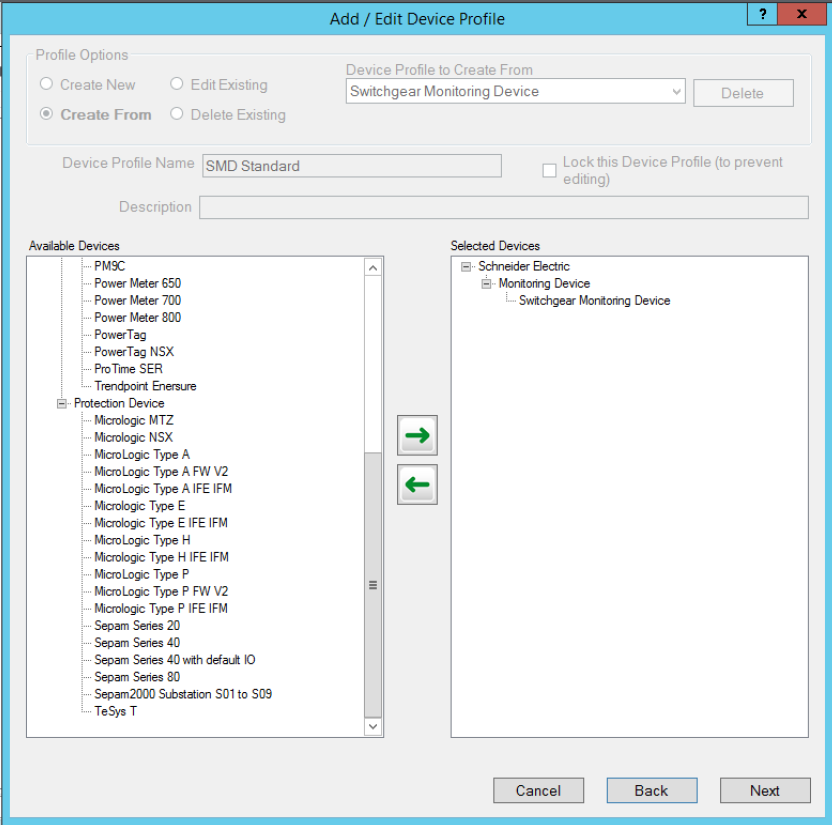
Task: Select Micrologic MTZ in Available Devices
Action: click(x=133, y=420)
